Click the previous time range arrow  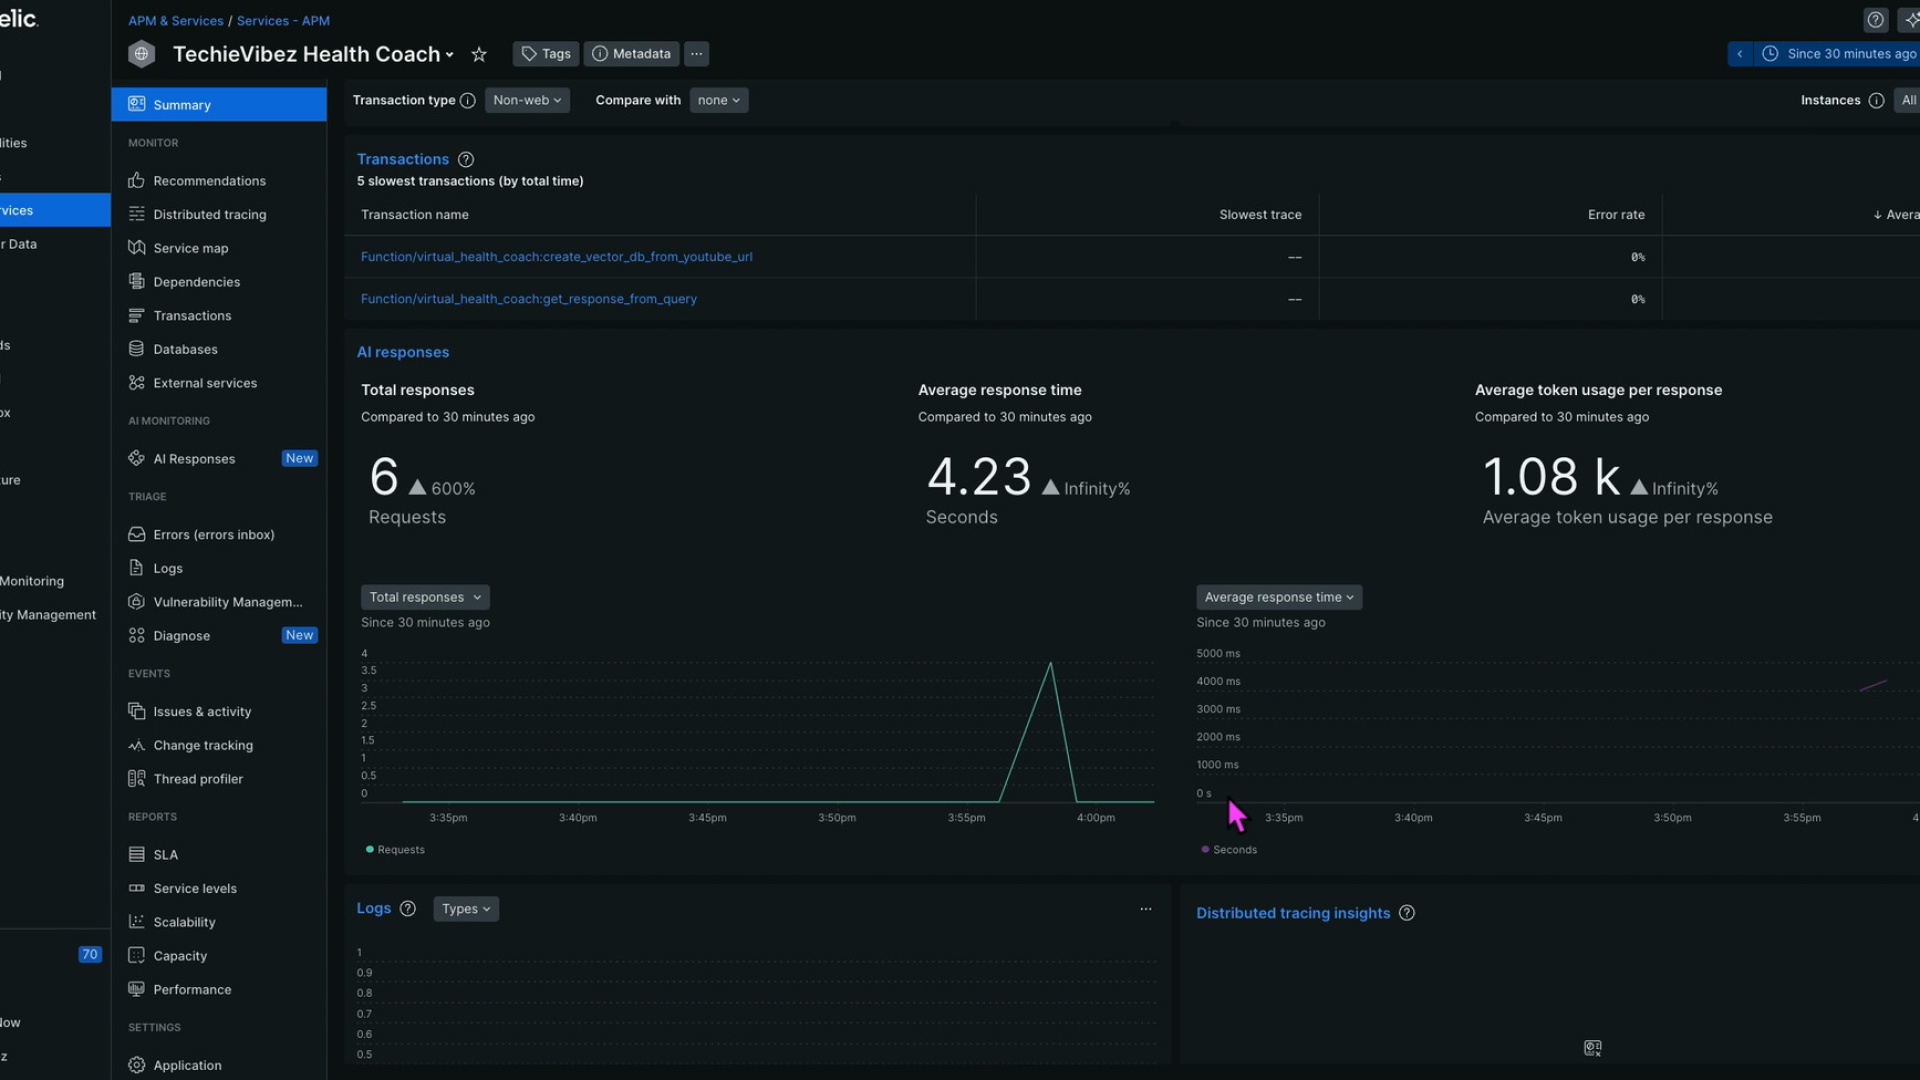coord(1740,54)
